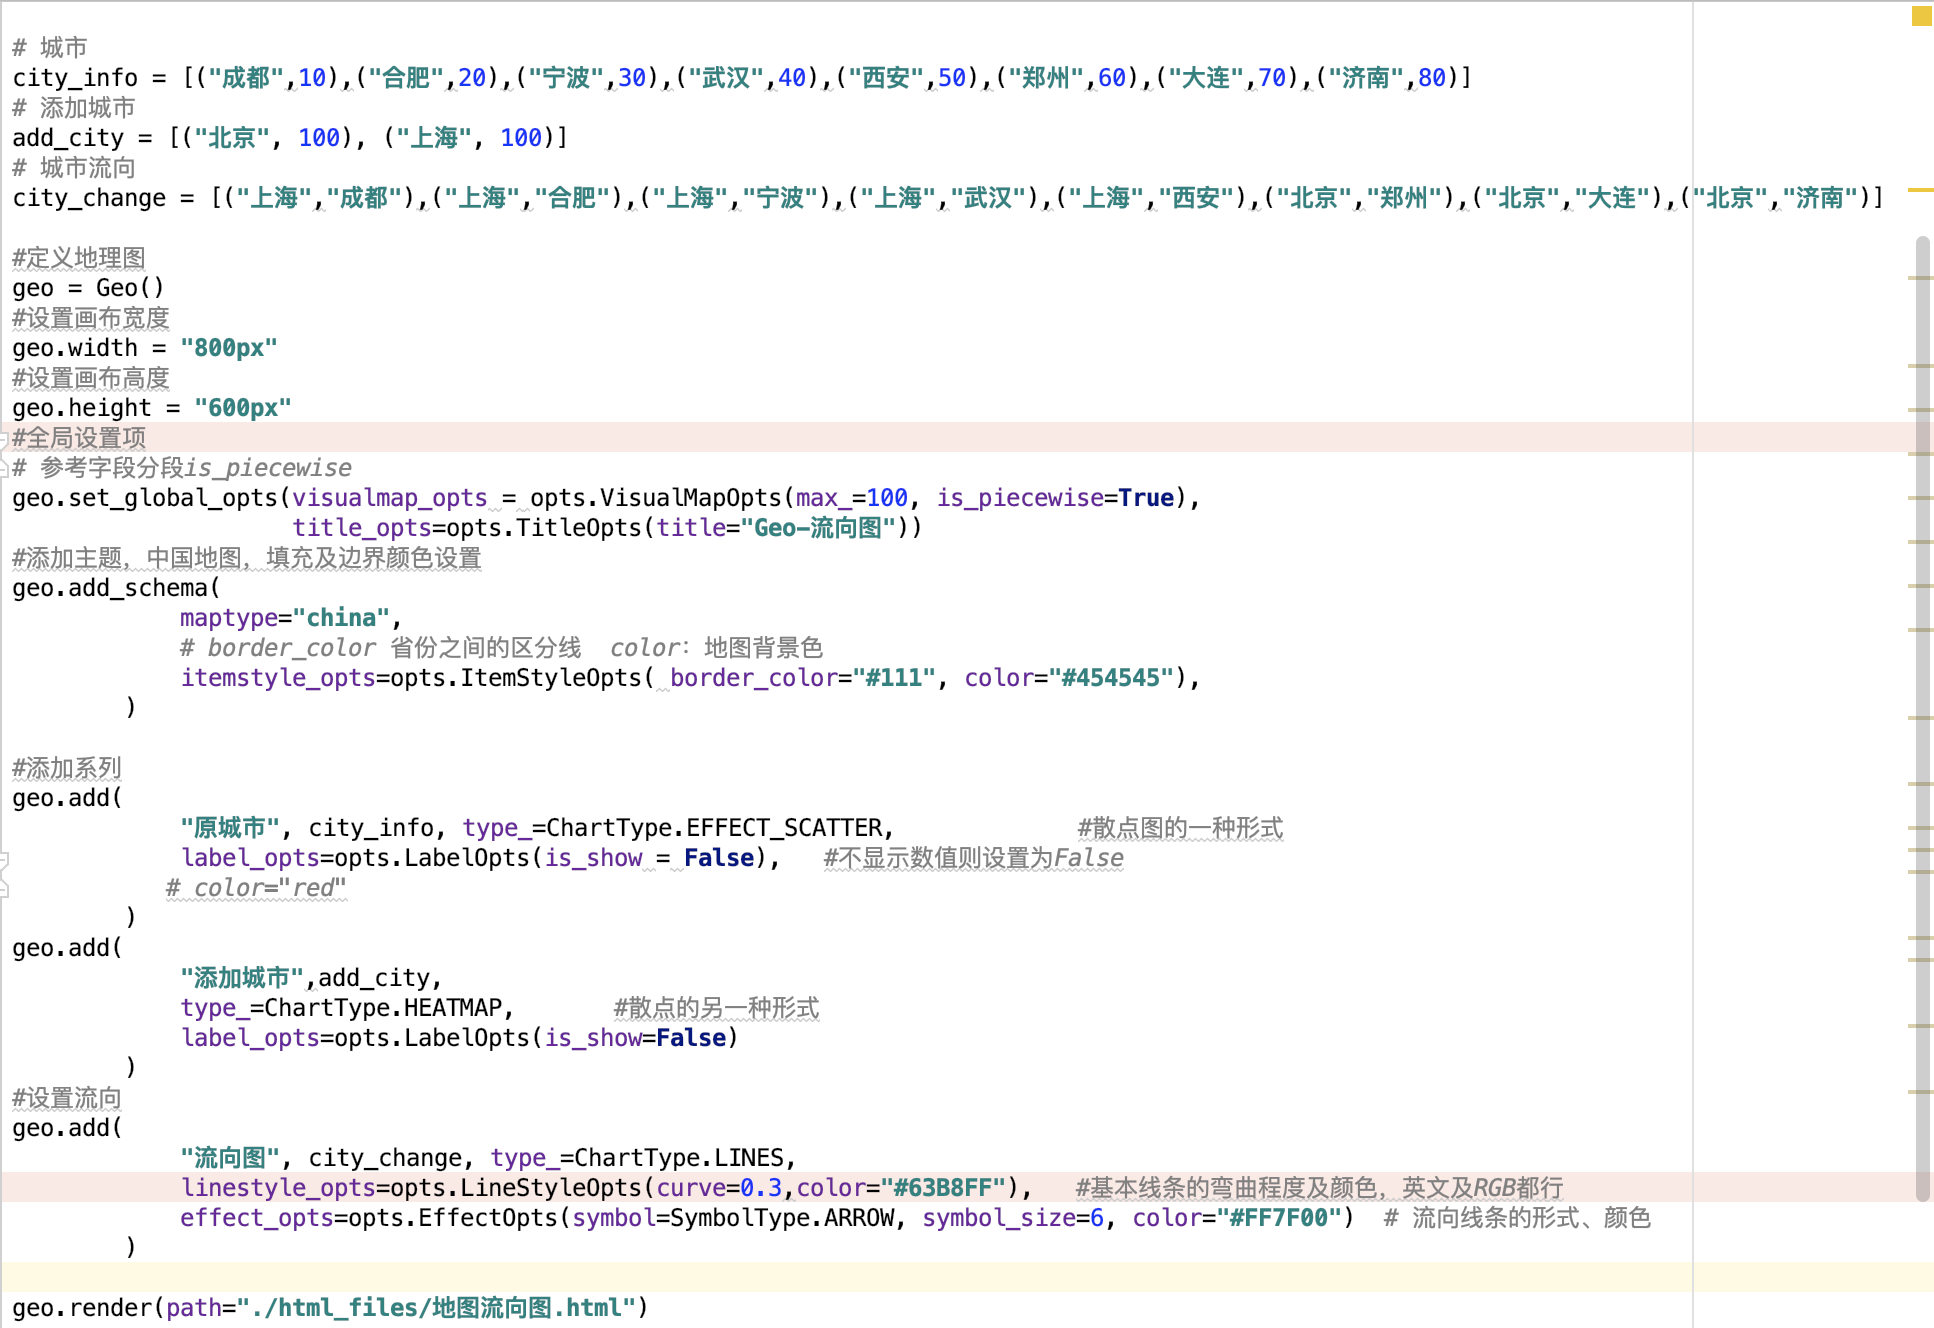Click the "#63B8FF" line color string
This screenshot has width=1934, height=1328.
[x=942, y=1188]
